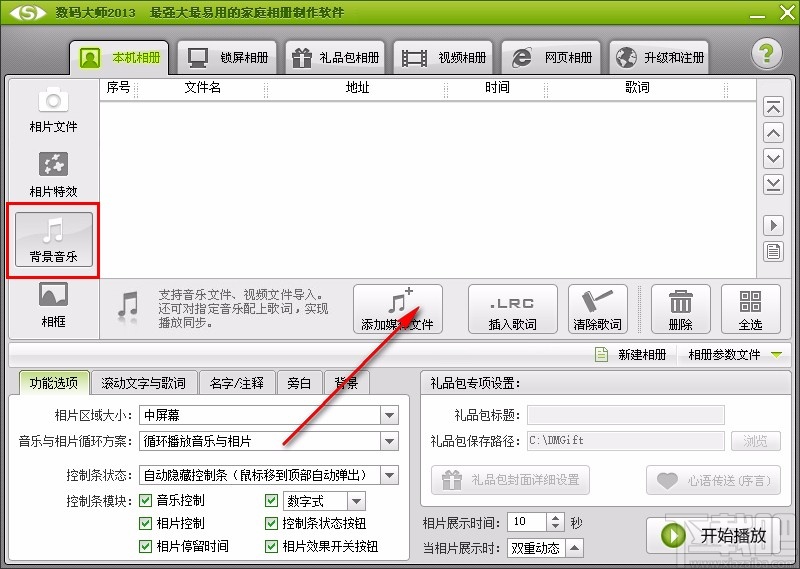This screenshot has height=569, width=800.
Task: Click the 序号 column header
Action: (118, 88)
